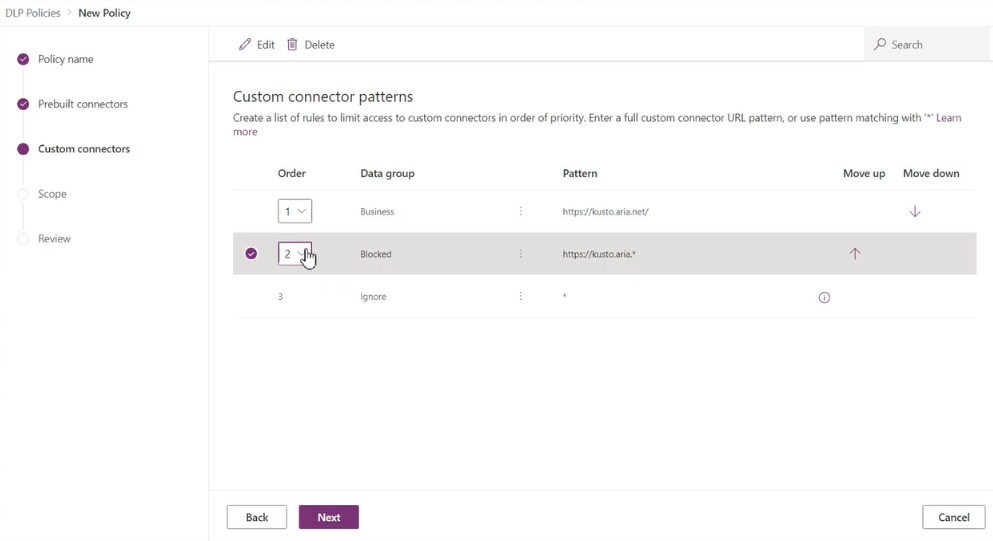993x541 pixels.
Task: Open more options for Blocked row
Action: (521, 254)
